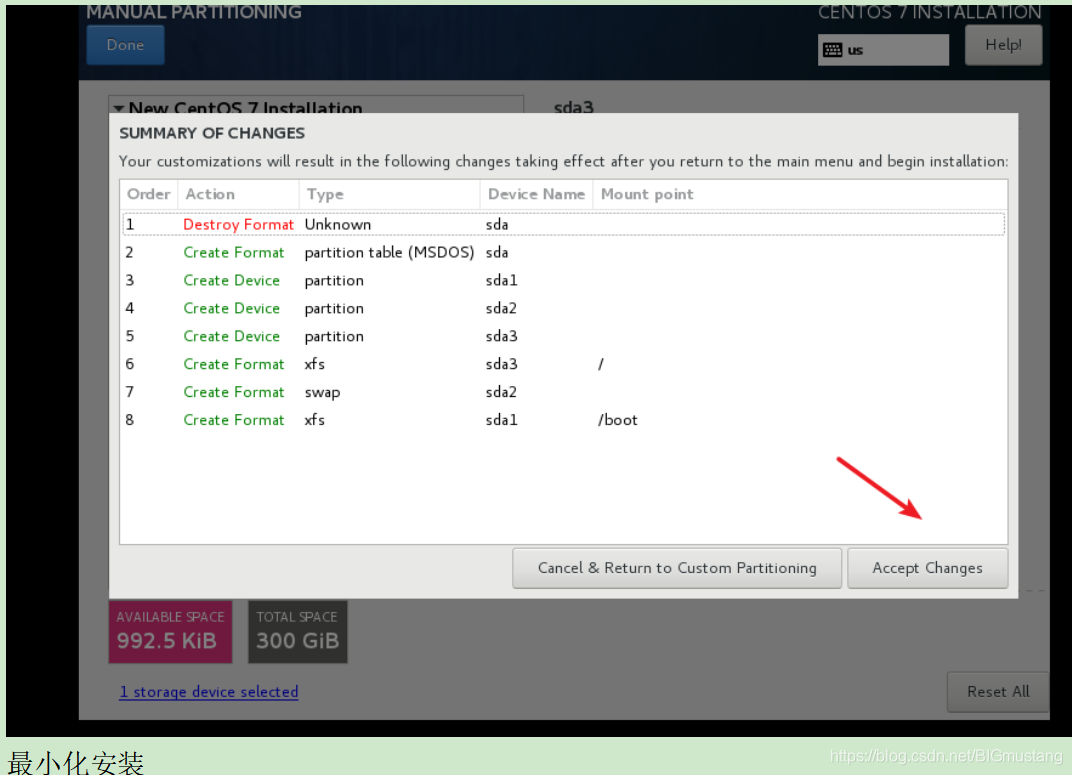Image resolution: width=1072 pixels, height=775 pixels.
Task: Click row 8 device name sda1
Action: pos(501,420)
